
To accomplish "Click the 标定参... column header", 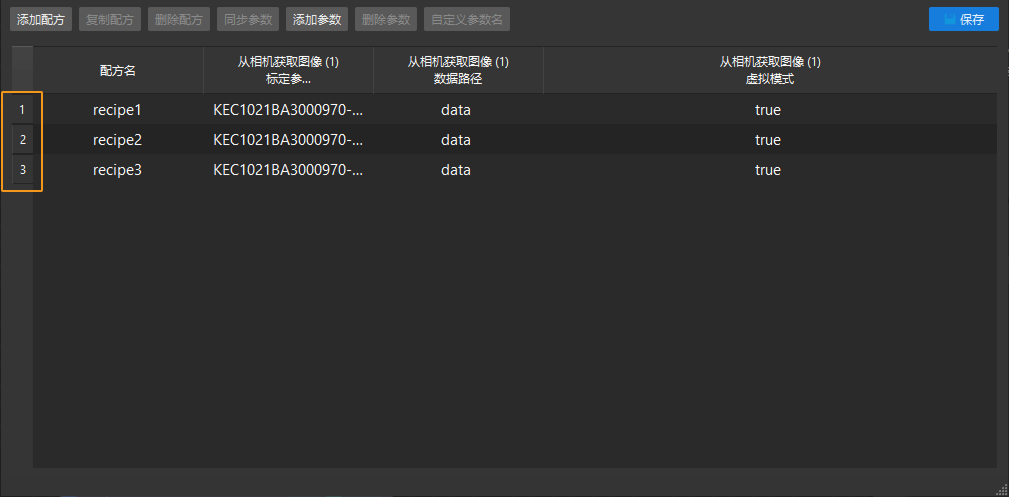I will (288, 71).
